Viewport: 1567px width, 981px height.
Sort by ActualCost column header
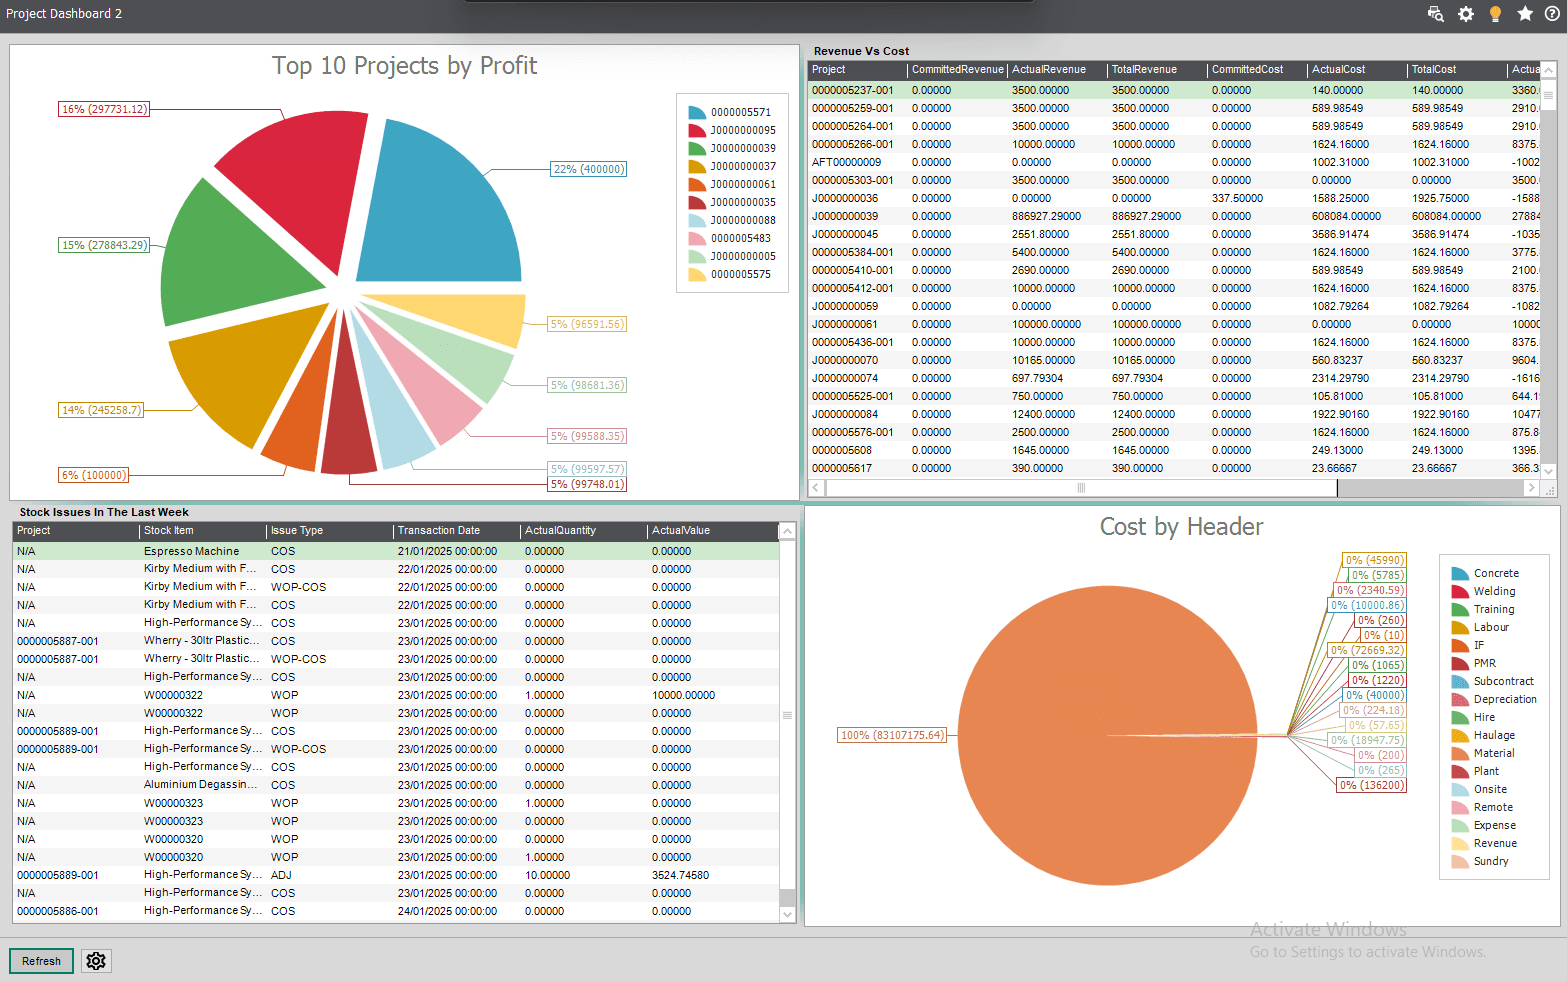click(1357, 70)
